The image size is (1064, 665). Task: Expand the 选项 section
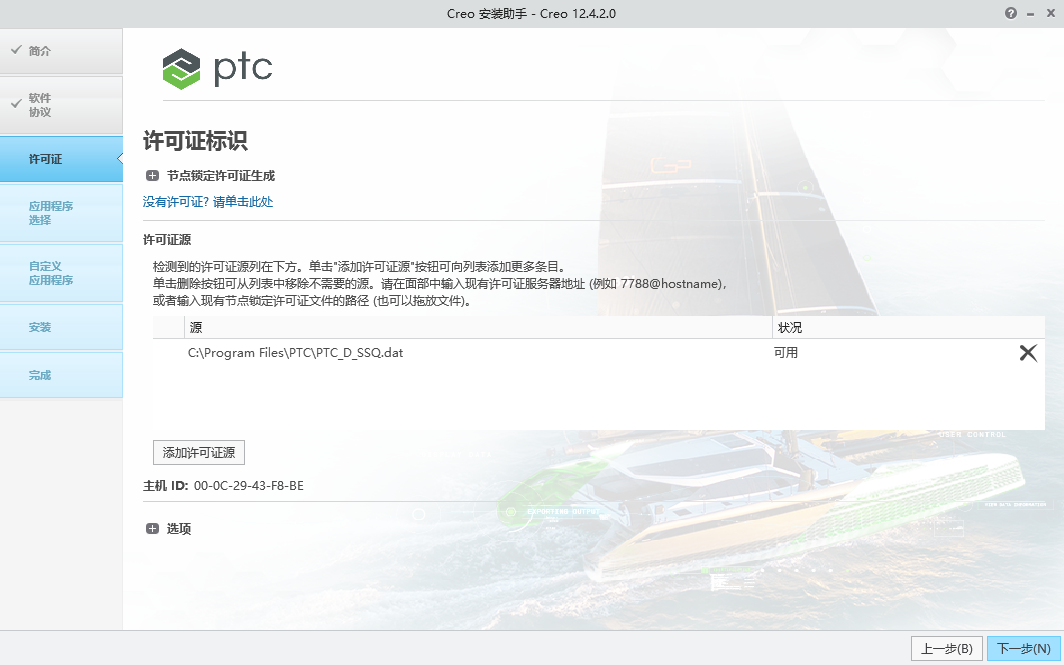pos(179,528)
